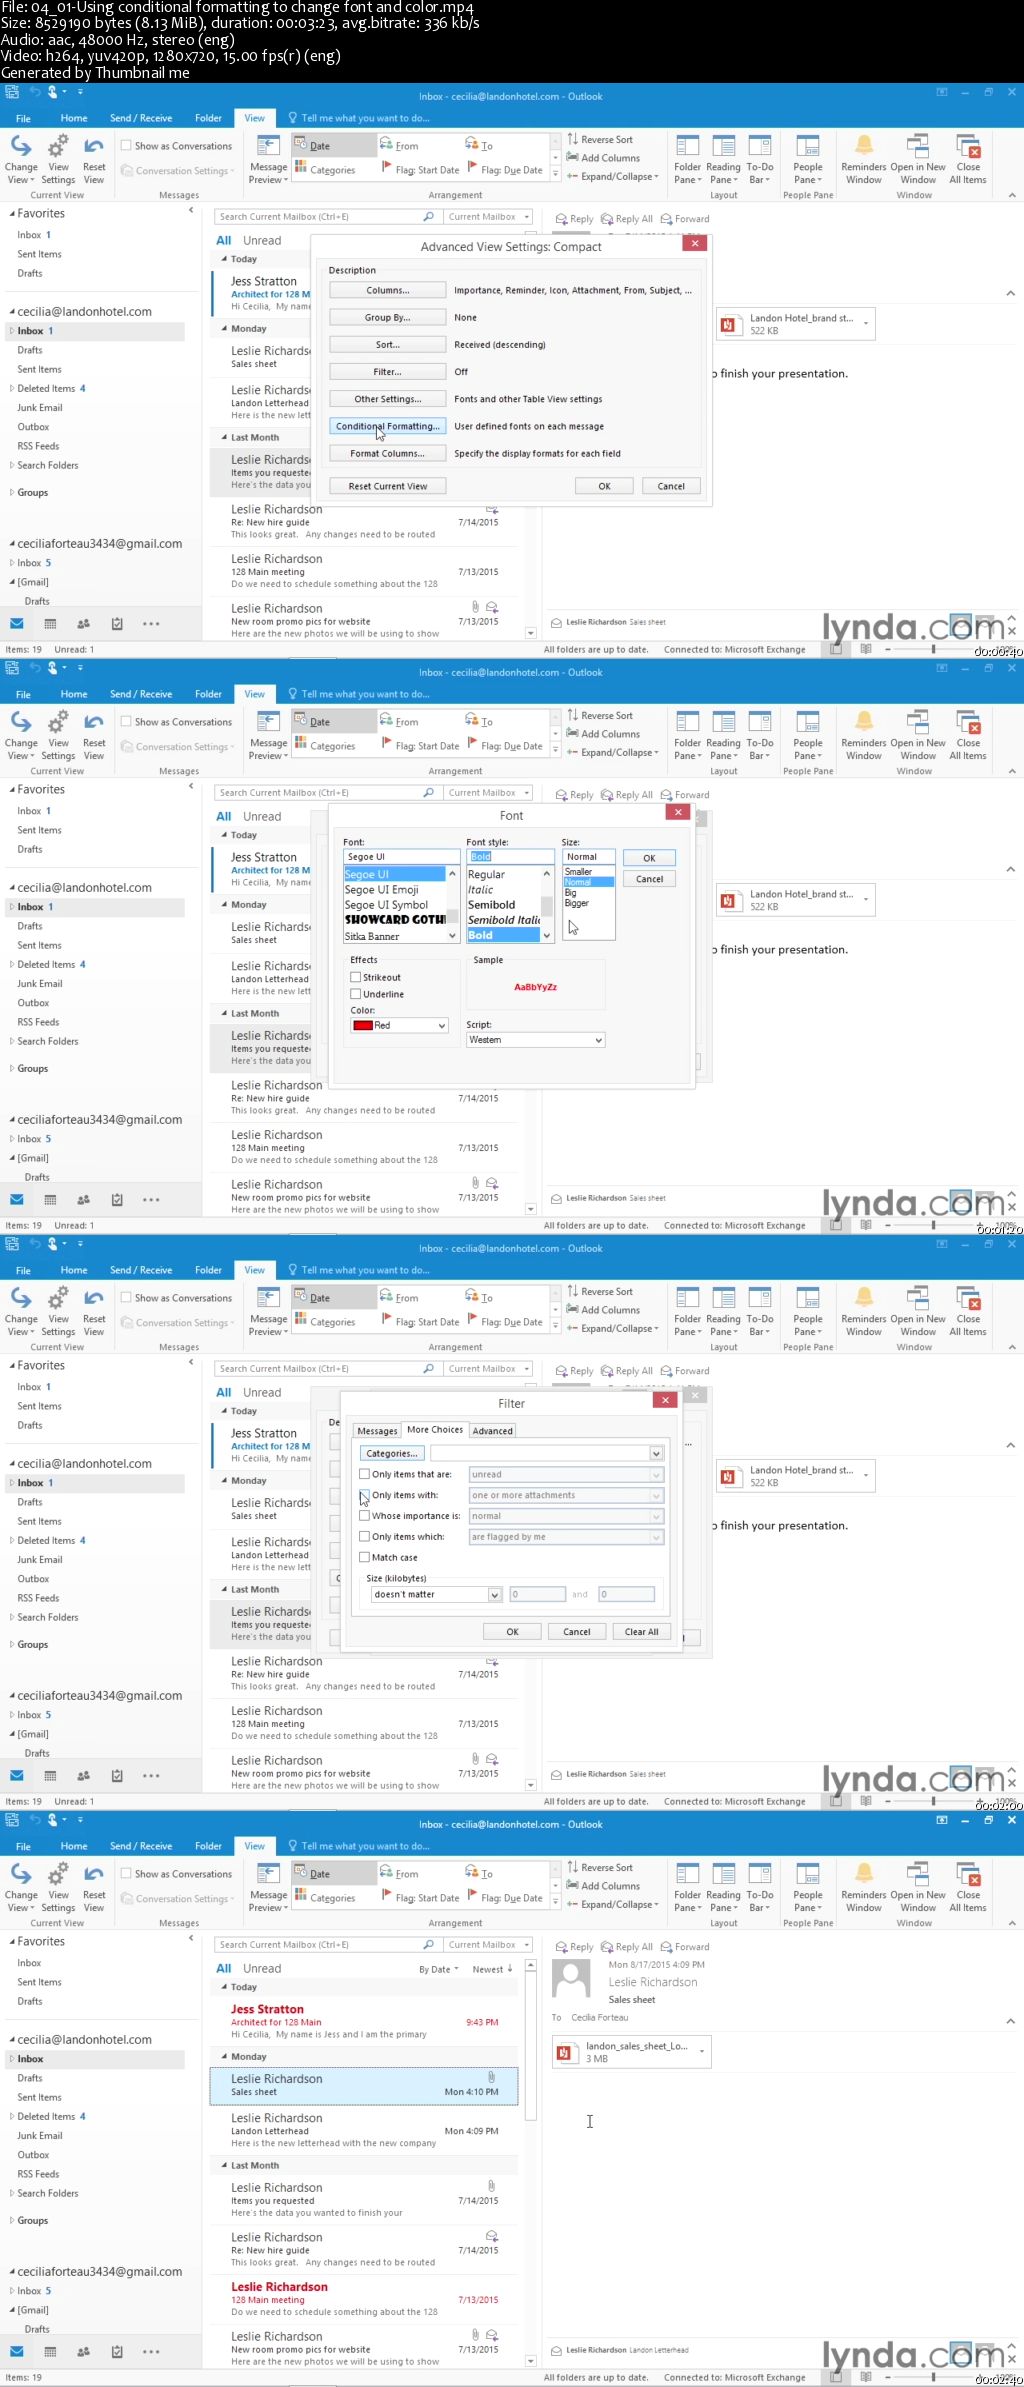Image resolution: width=1024 pixels, height=2387 pixels.
Task: Open Folder ribbon tab in frame without dialogs
Action: 208,1846
